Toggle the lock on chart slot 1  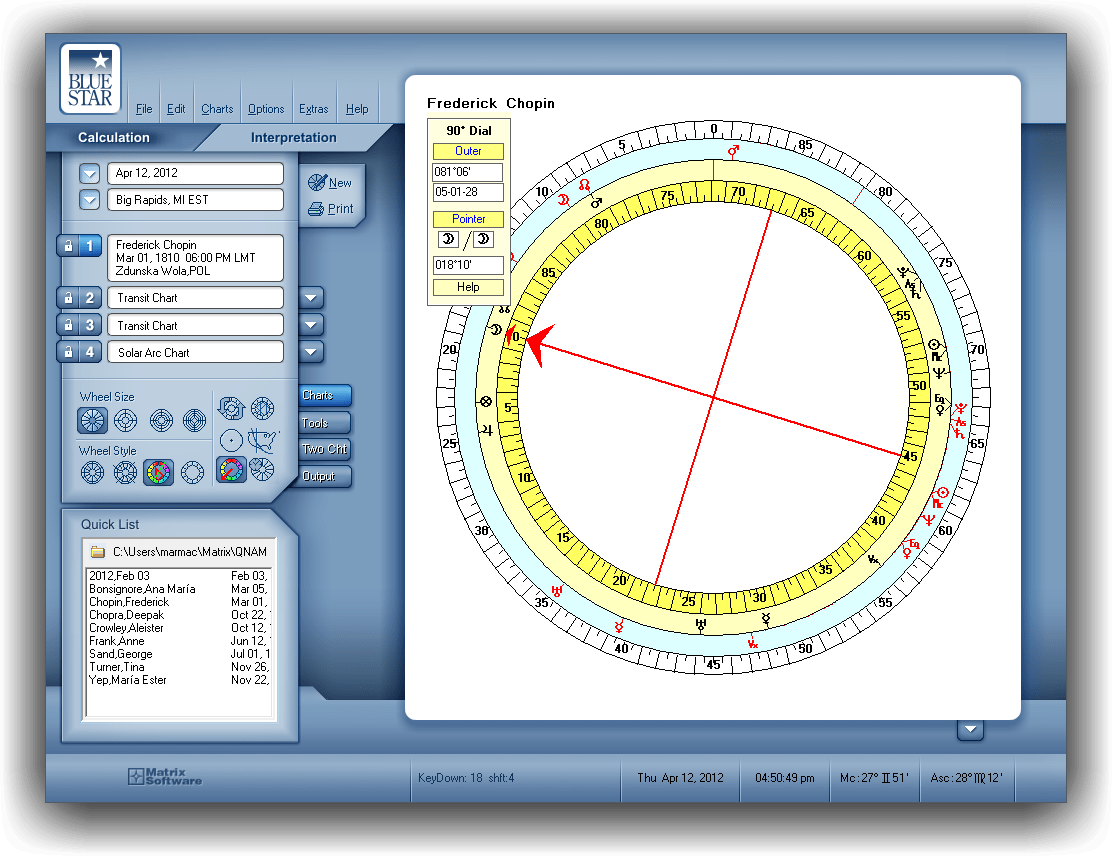coord(68,246)
